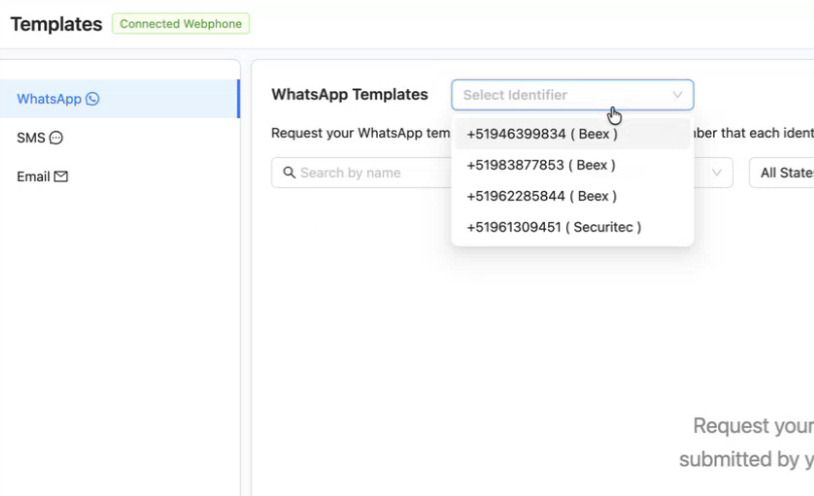This screenshot has width=814, height=496.
Task: Go to the Email templates section
Action: (x=33, y=177)
